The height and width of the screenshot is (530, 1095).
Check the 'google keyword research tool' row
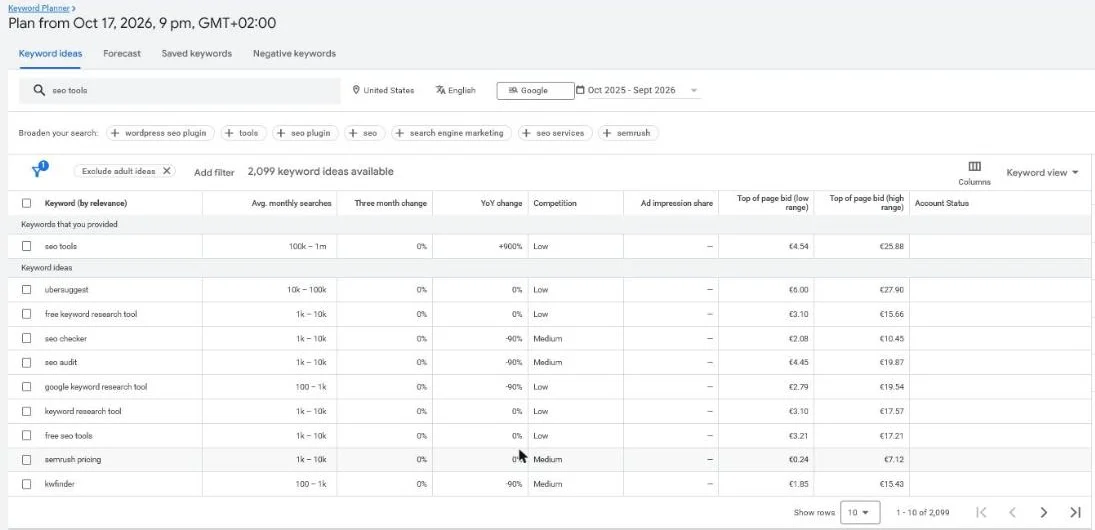click(x=27, y=386)
